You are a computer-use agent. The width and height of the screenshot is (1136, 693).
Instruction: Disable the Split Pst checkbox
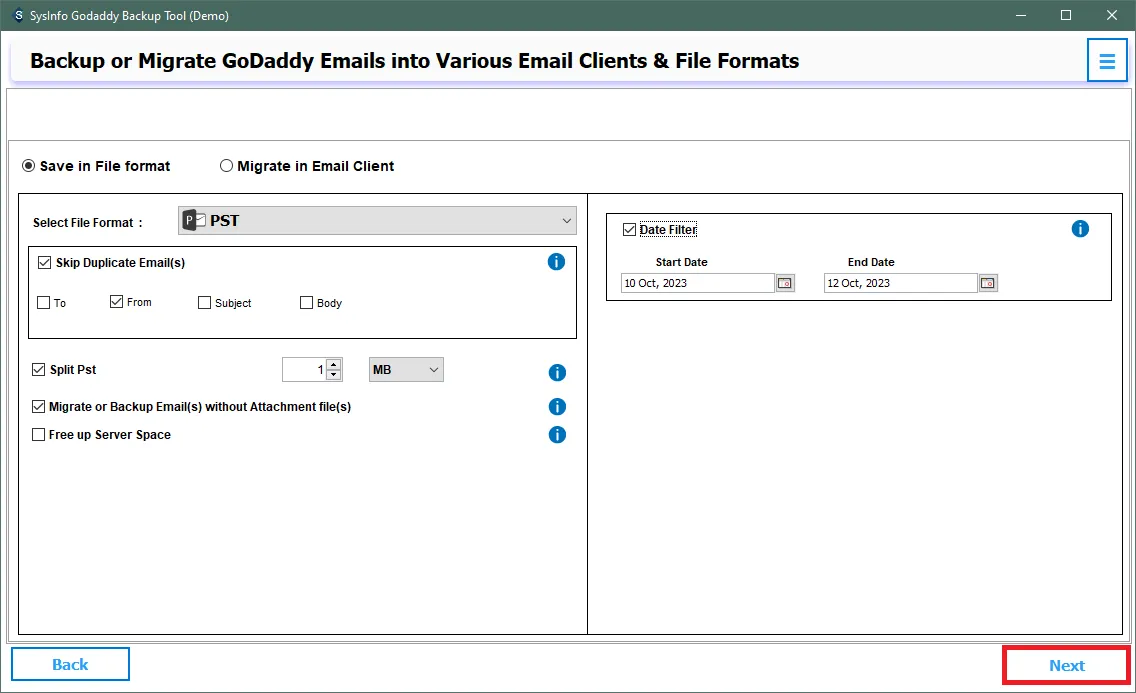coord(39,370)
